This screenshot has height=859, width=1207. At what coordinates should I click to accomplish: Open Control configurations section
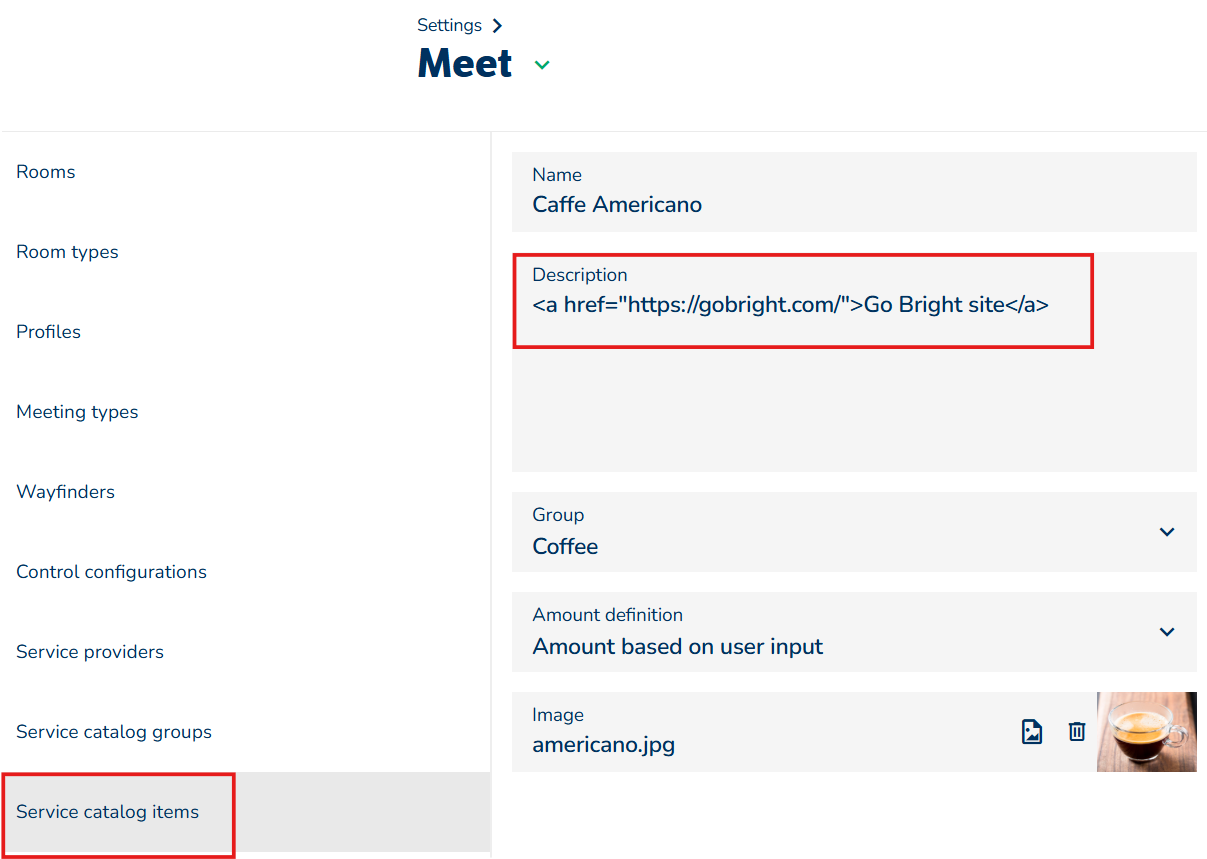point(111,572)
